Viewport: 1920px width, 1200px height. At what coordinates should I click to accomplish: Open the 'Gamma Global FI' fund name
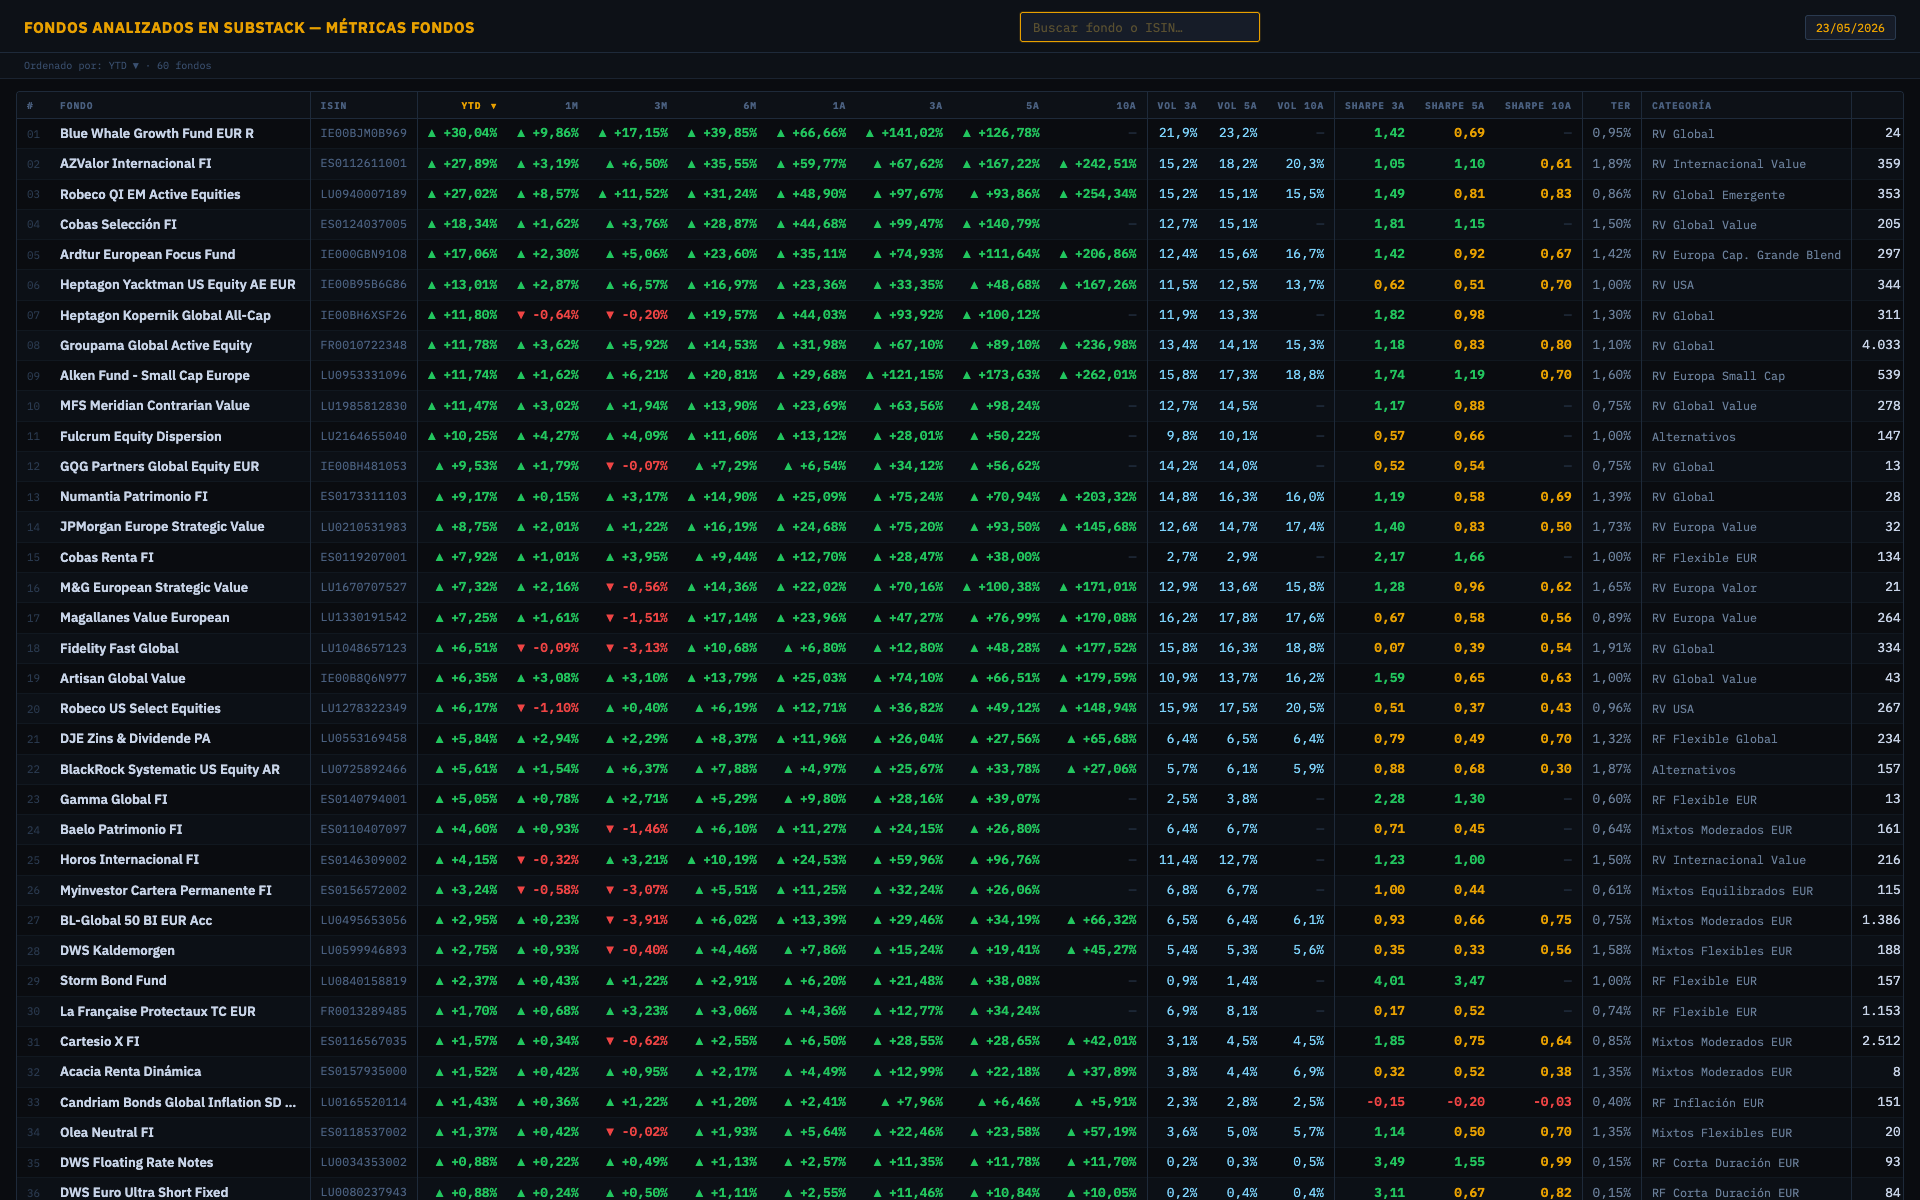[114, 799]
